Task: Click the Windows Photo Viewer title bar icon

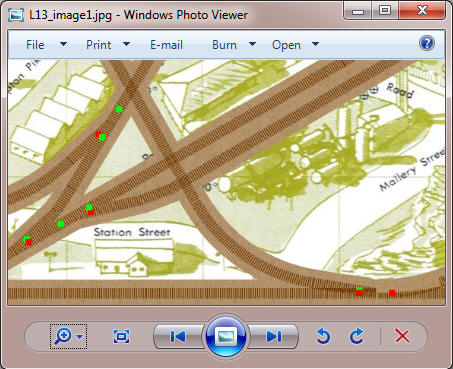Action: (x=16, y=15)
